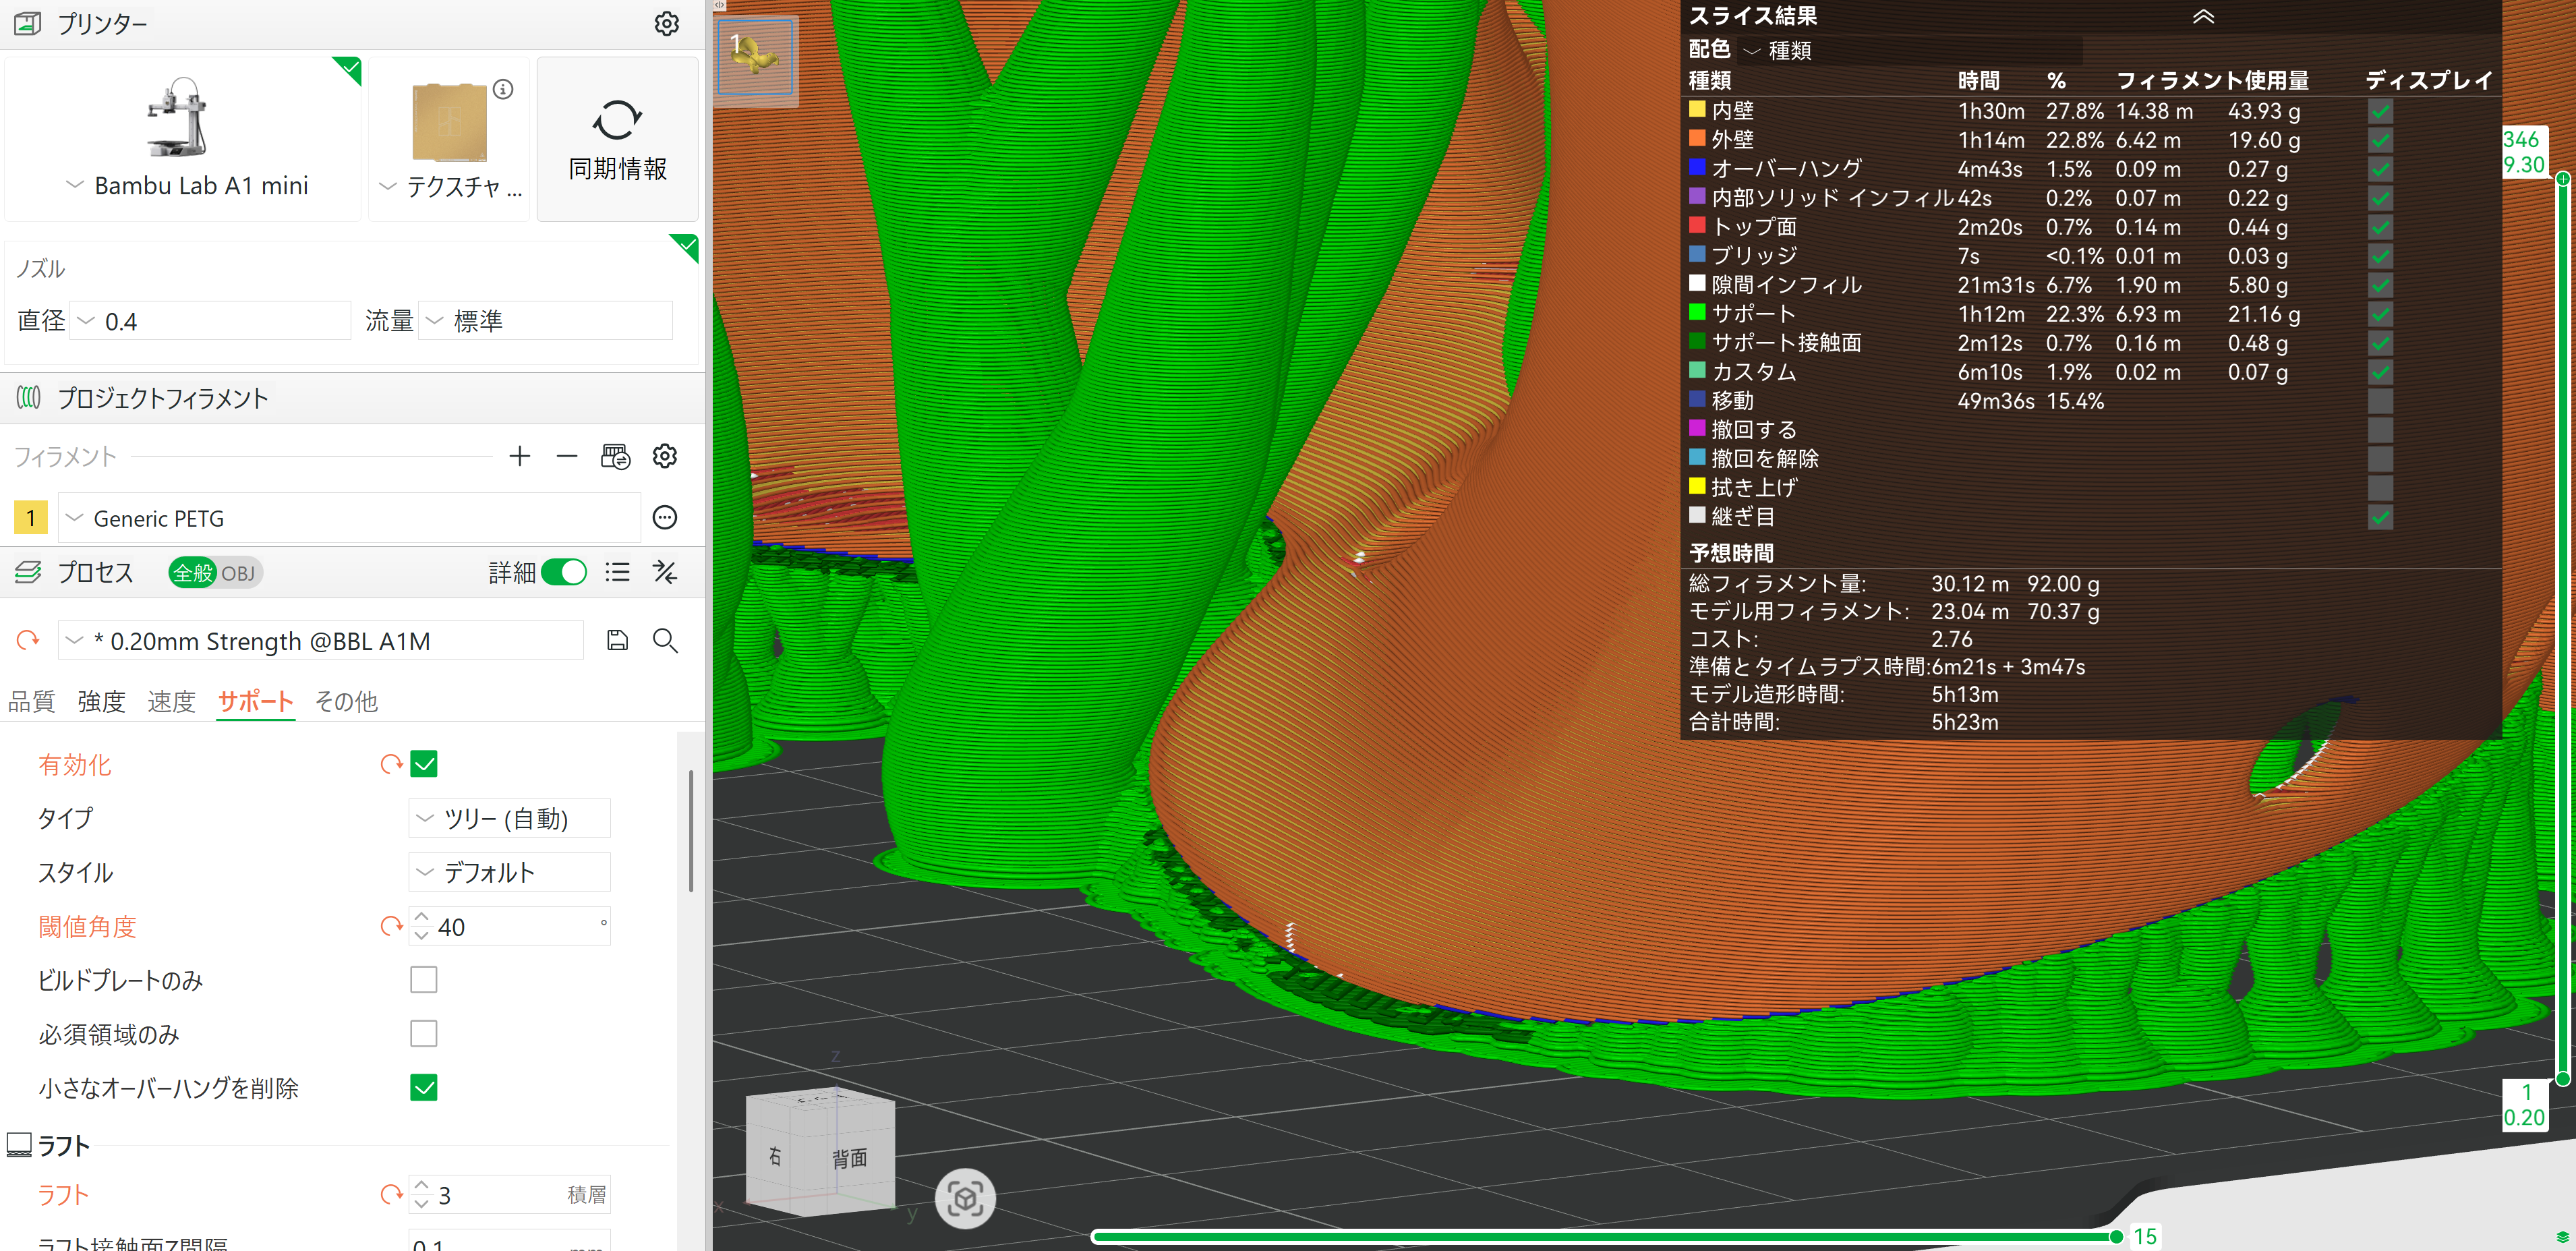Open printer settings gear icon

coord(666,23)
